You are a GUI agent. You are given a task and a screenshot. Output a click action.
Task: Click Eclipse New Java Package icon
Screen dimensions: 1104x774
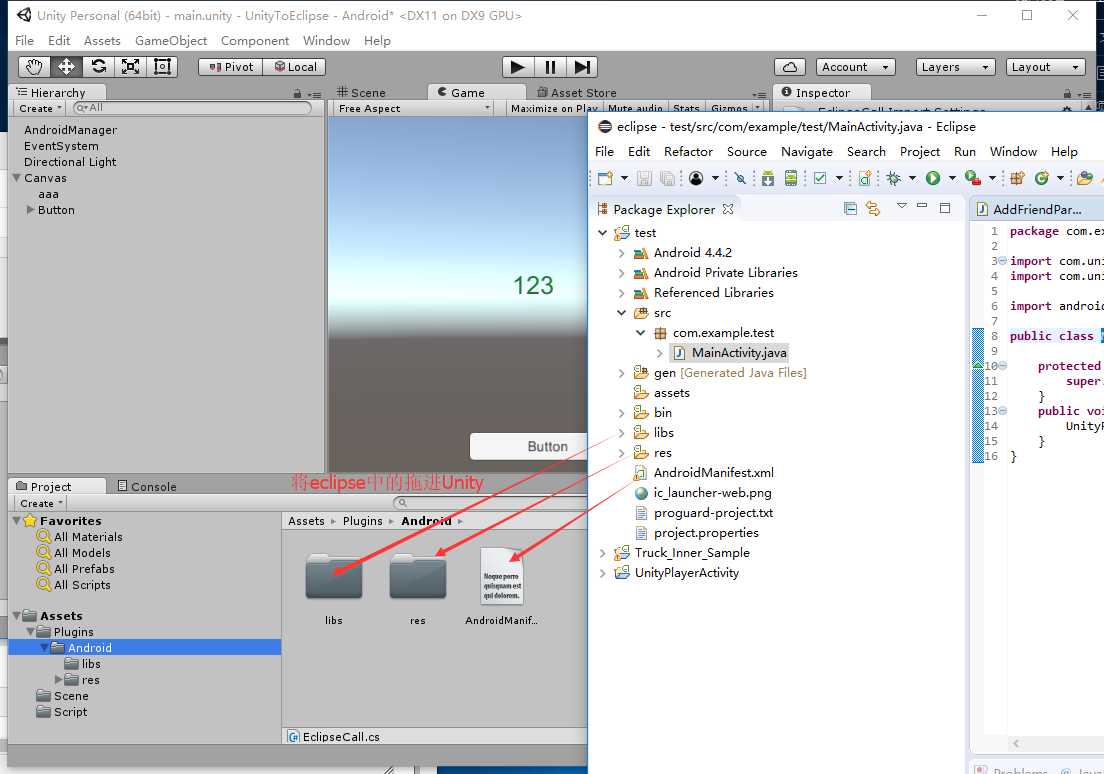1017,178
